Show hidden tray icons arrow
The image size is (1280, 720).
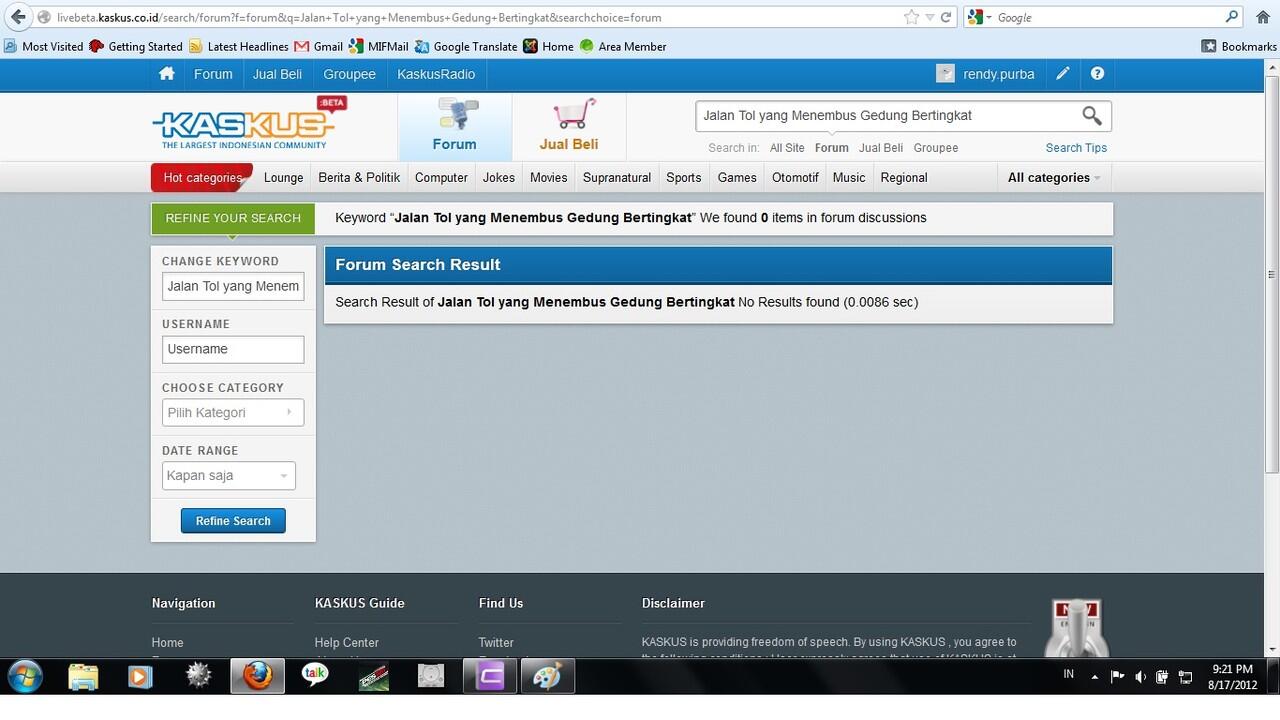point(1095,677)
